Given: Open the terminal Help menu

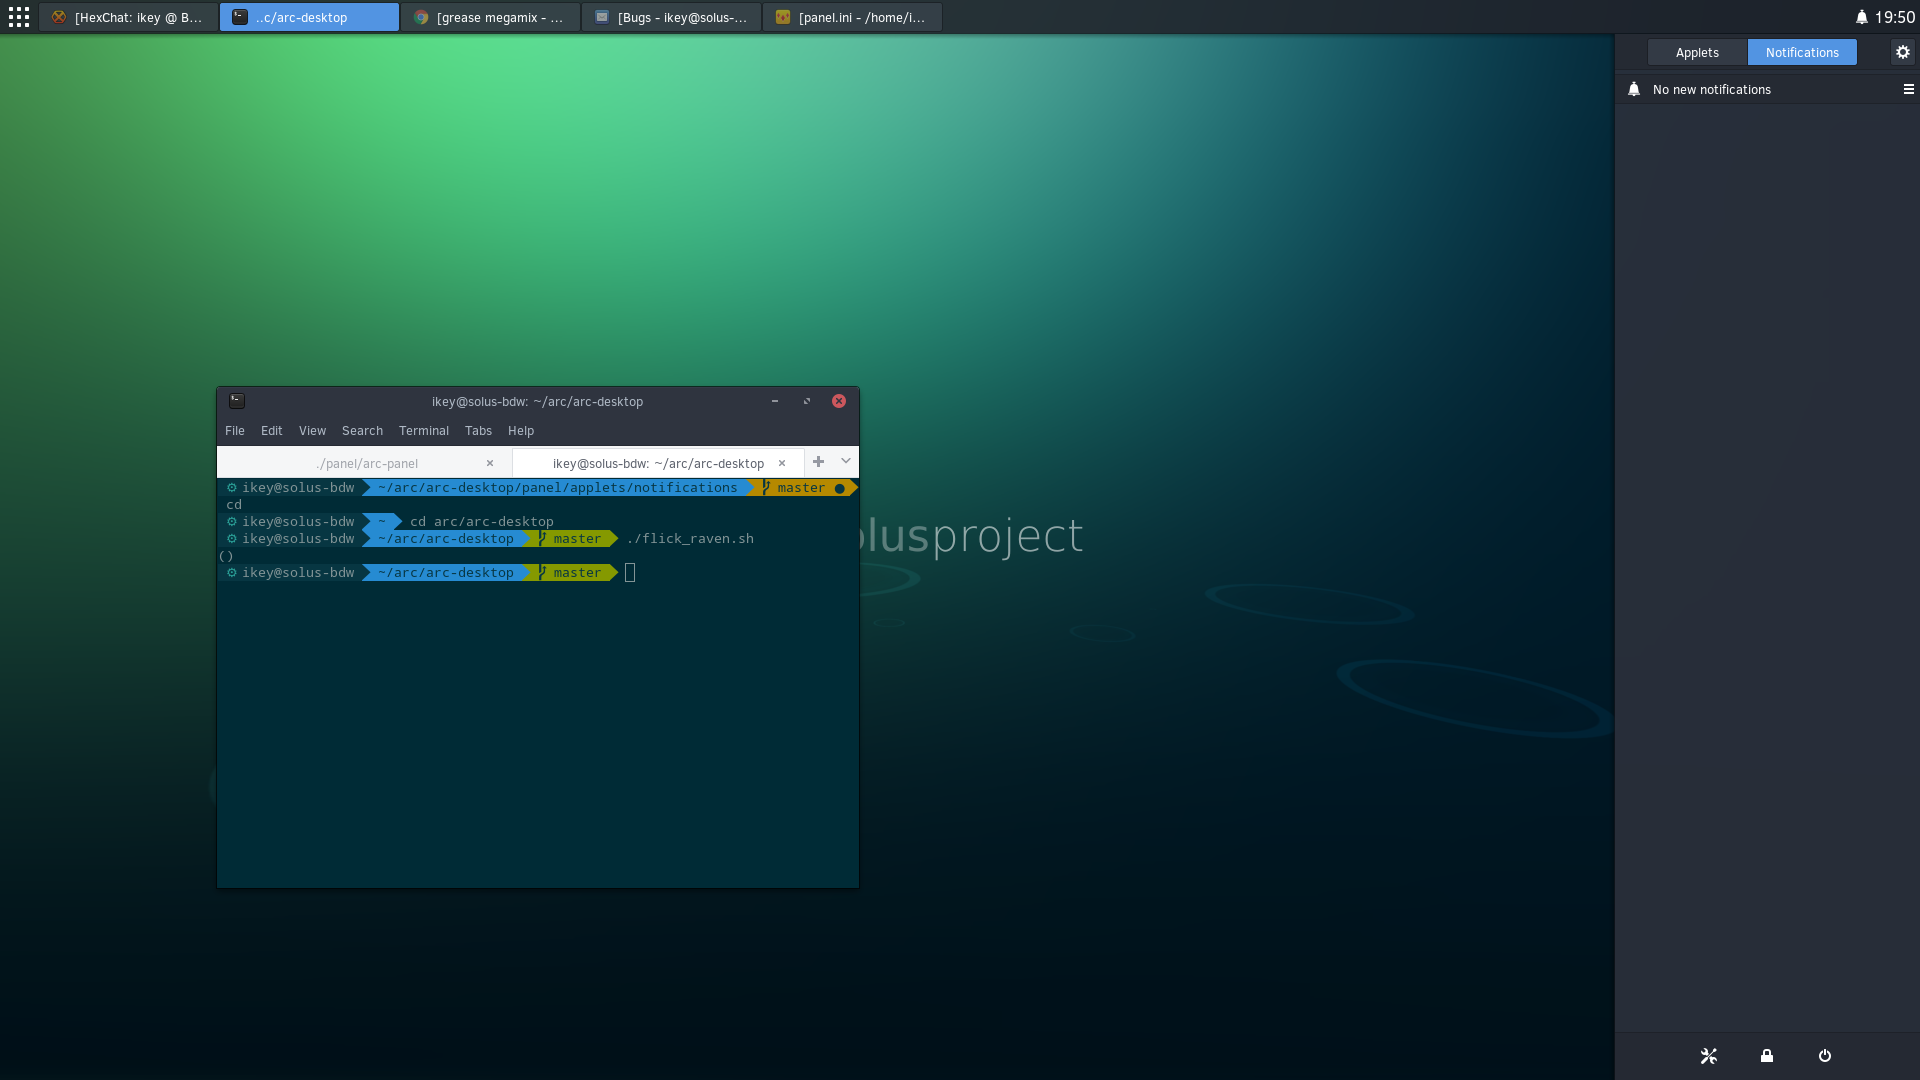Looking at the screenshot, I should [x=521, y=431].
